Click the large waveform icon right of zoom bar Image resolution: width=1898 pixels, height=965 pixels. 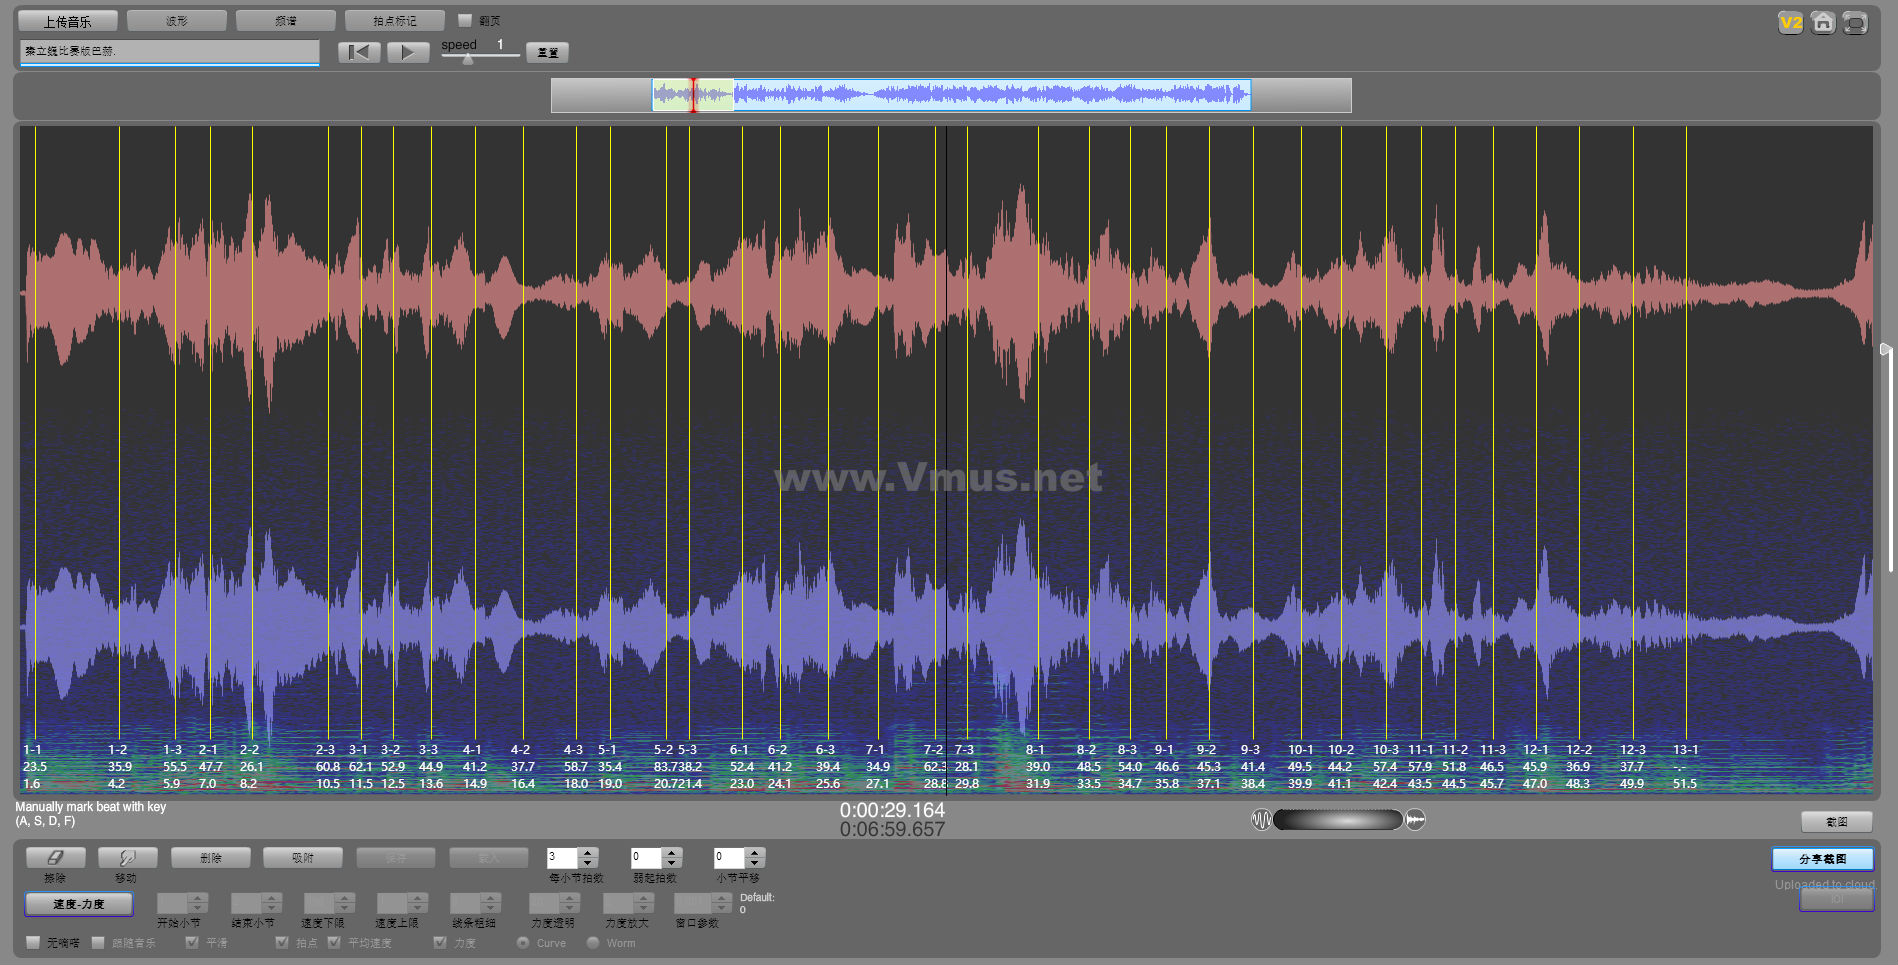click(1415, 820)
